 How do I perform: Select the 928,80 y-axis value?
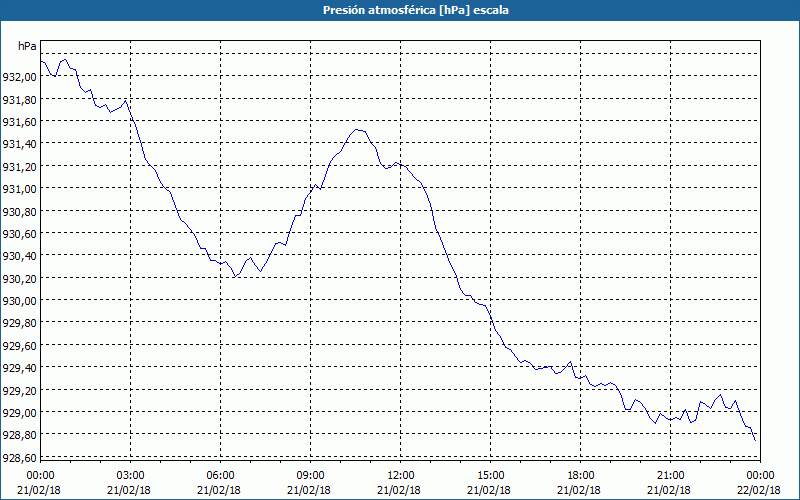pyautogui.click(x=19, y=435)
